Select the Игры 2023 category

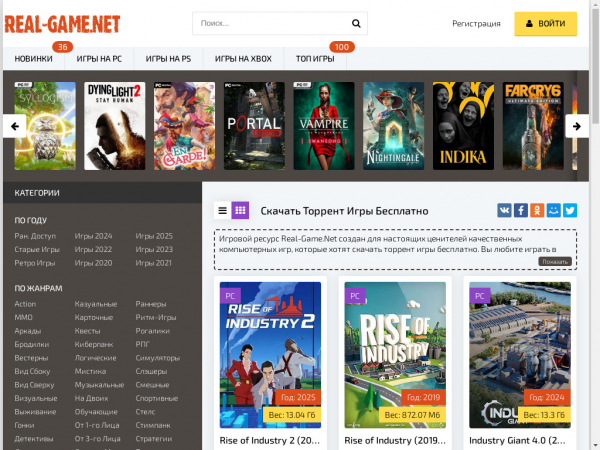click(x=154, y=249)
